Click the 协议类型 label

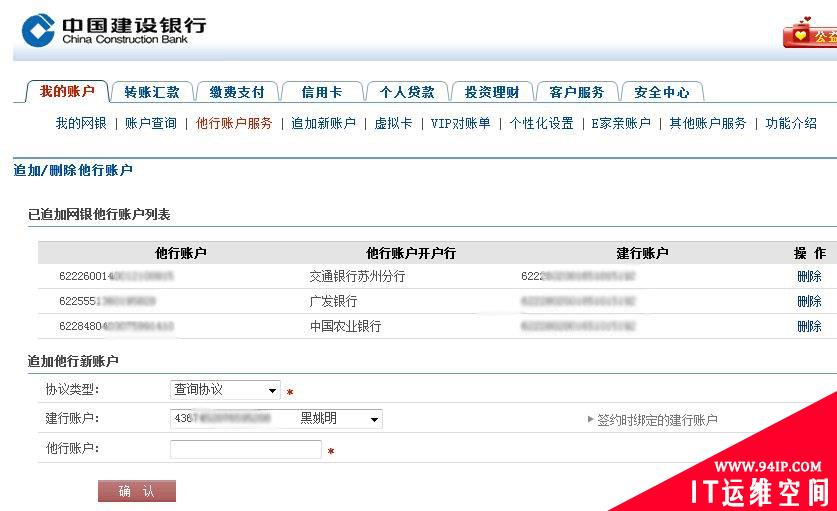pyautogui.click(x=72, y=390)
